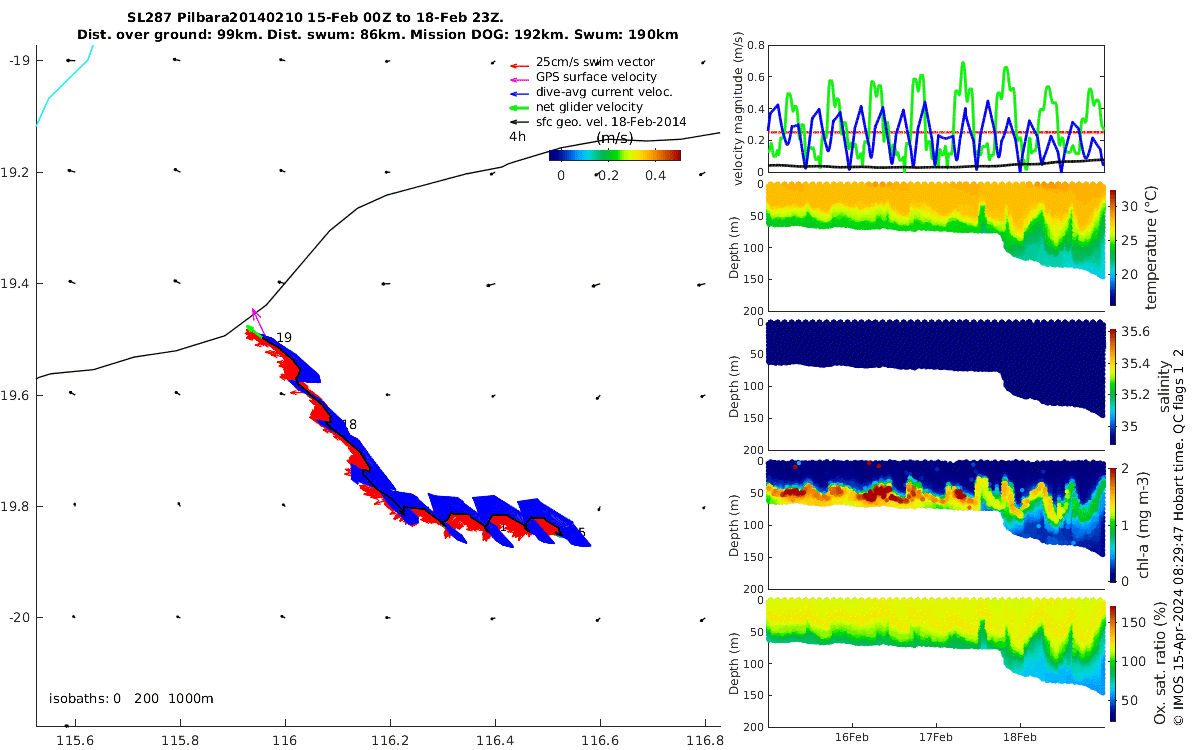The height and width of the screenshot is (750, 1200).
Task: Click the 'Depth (m)' label of the chl-a panel
Action: point(735,525)
